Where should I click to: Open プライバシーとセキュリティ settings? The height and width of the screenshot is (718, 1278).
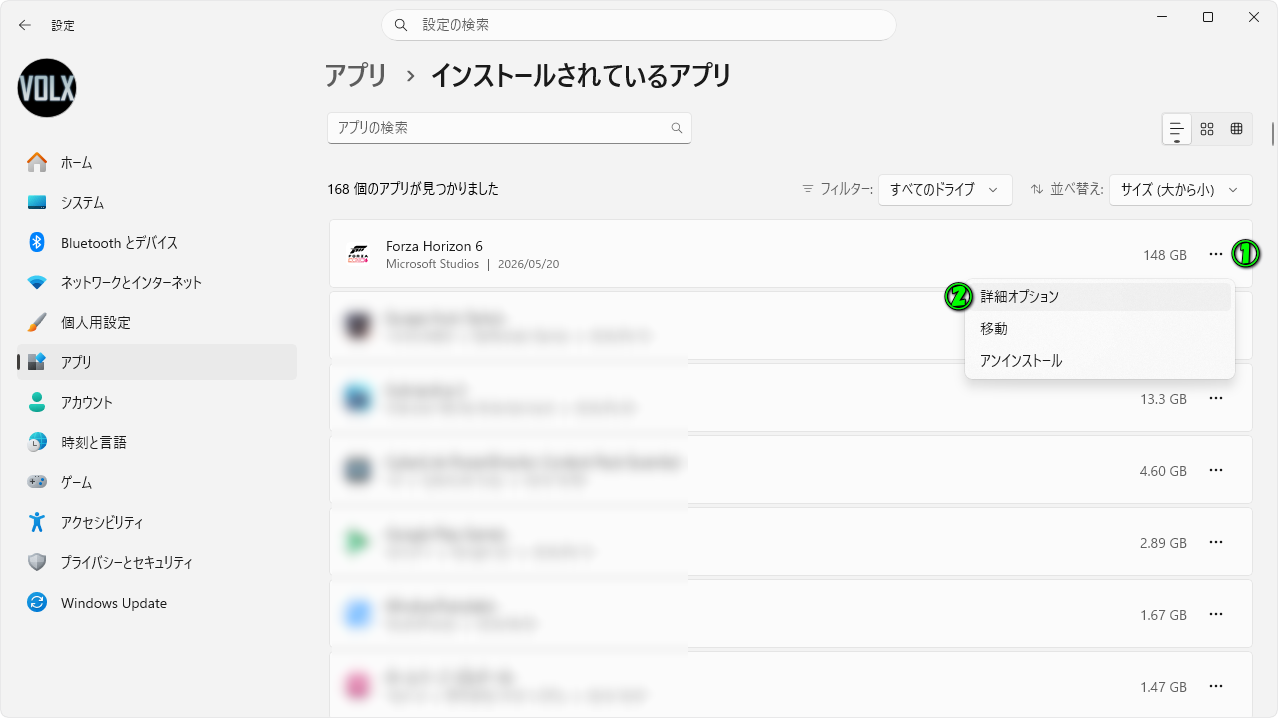[x=157, y=562]
